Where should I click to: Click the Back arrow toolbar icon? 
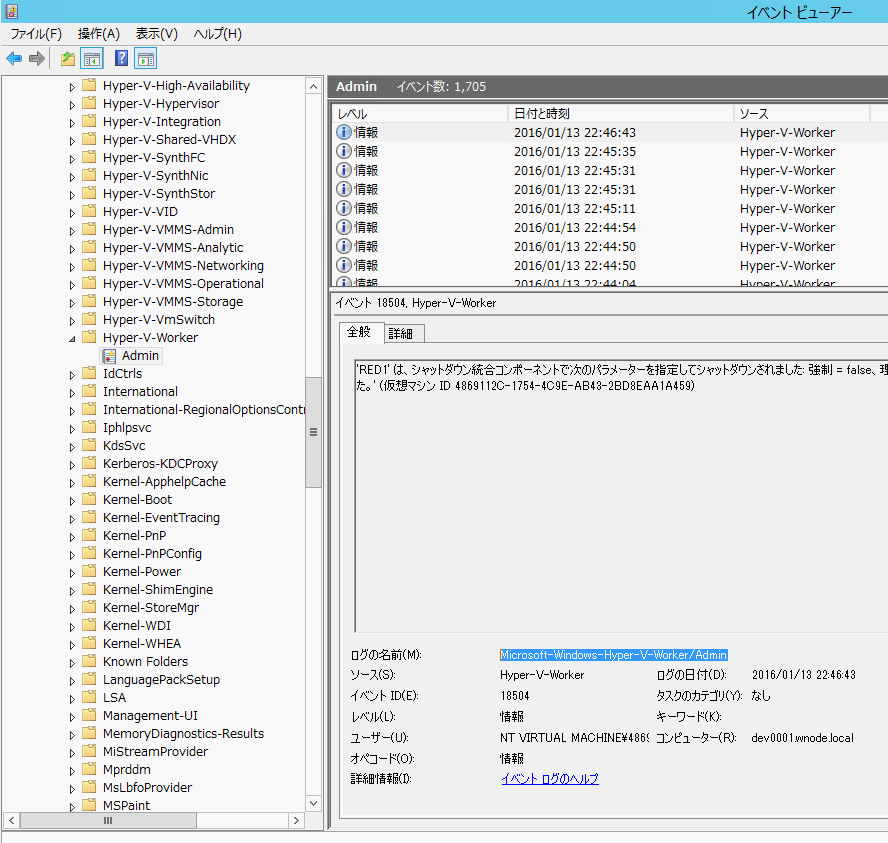[14, 58]
